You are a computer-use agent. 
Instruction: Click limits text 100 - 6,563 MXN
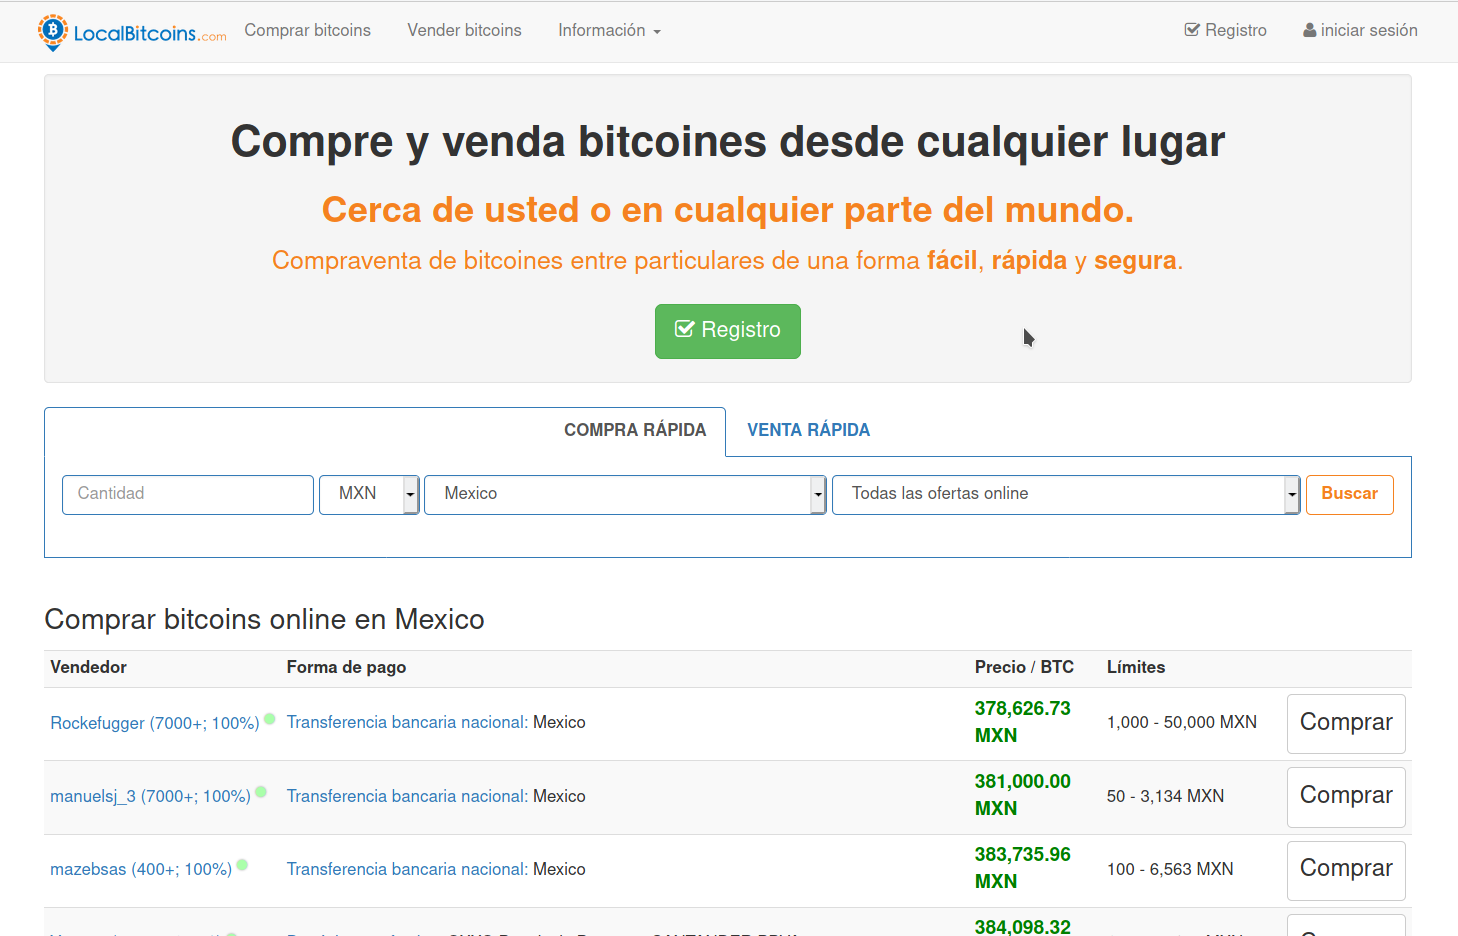pos(1170,869)
